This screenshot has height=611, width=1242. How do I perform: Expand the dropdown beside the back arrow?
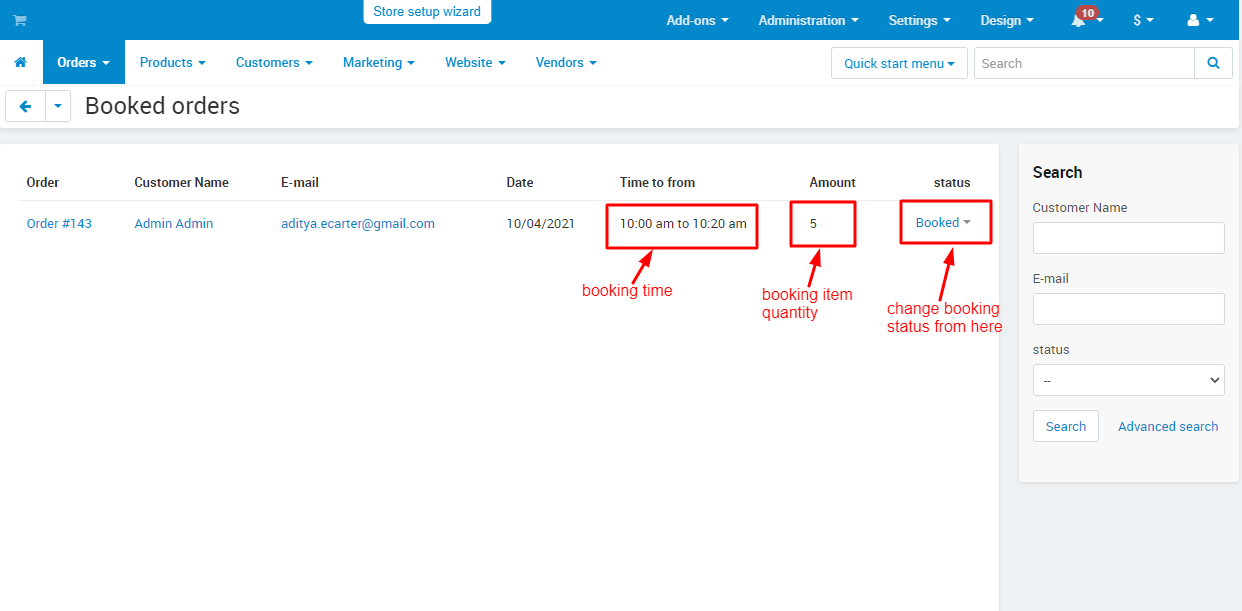click(x=58, y=106)
